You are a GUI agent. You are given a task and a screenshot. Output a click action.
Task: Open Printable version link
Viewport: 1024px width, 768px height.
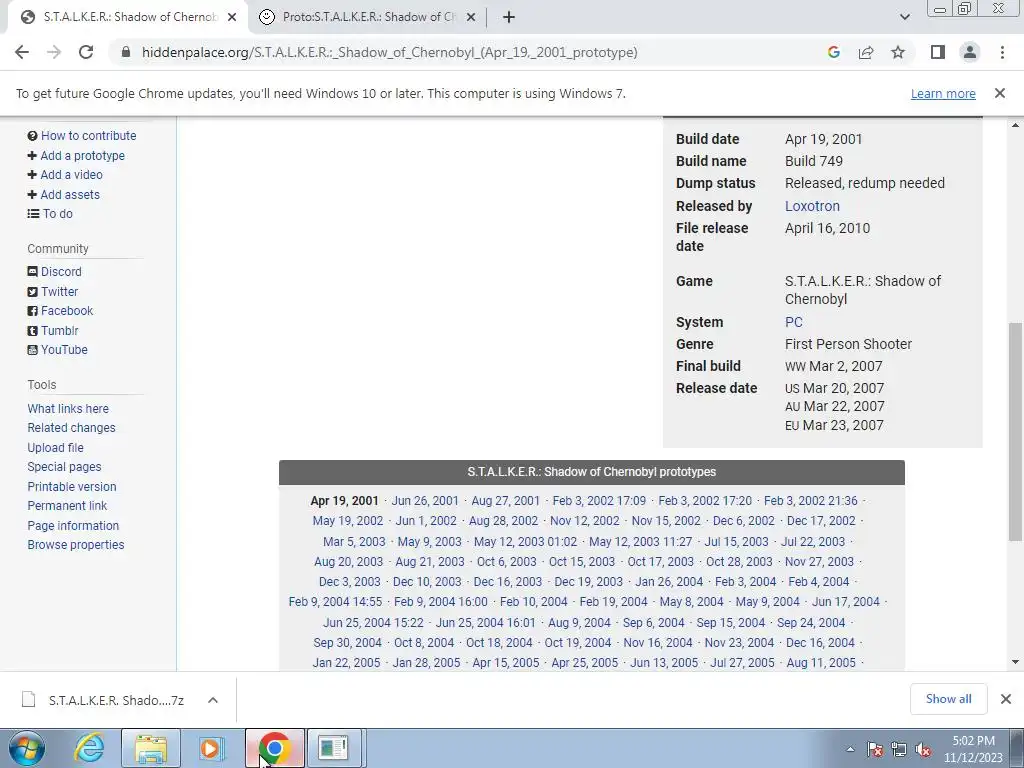[x=72, y=487]
